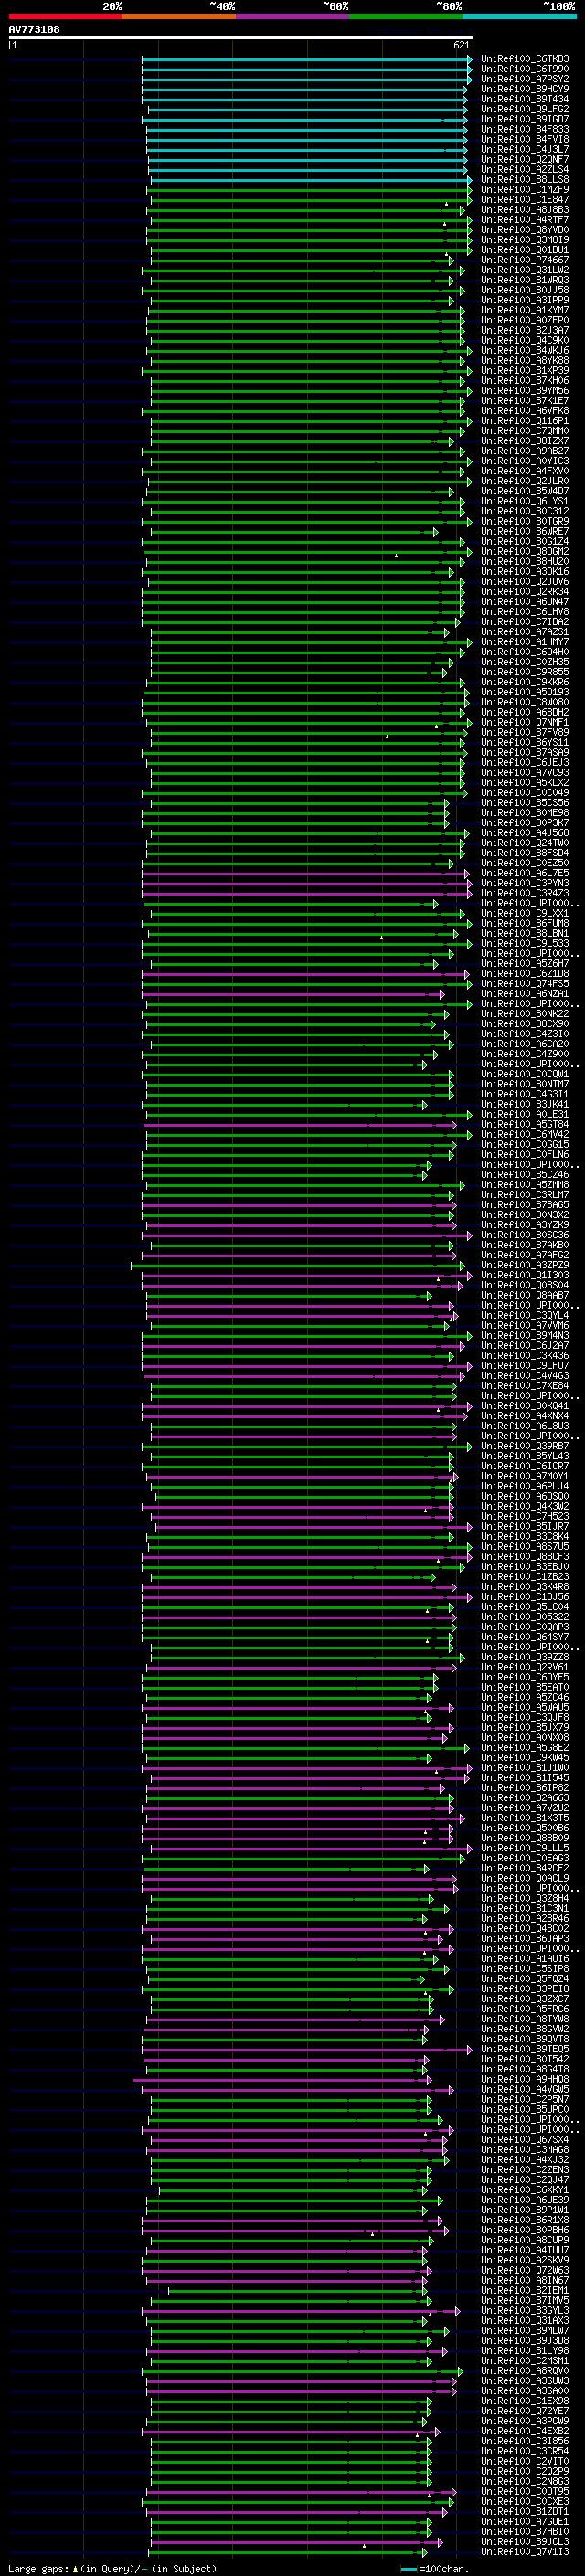Select hit label UniRef100_C3PYN3
The height and width of the screenshot is (2576, 585).
click(524, 883)
